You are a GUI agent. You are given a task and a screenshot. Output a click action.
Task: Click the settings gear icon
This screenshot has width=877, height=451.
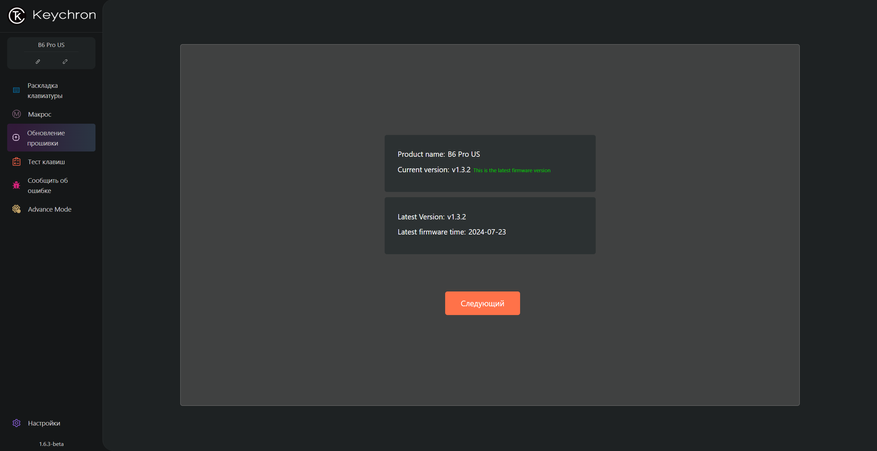coord(16,423)
